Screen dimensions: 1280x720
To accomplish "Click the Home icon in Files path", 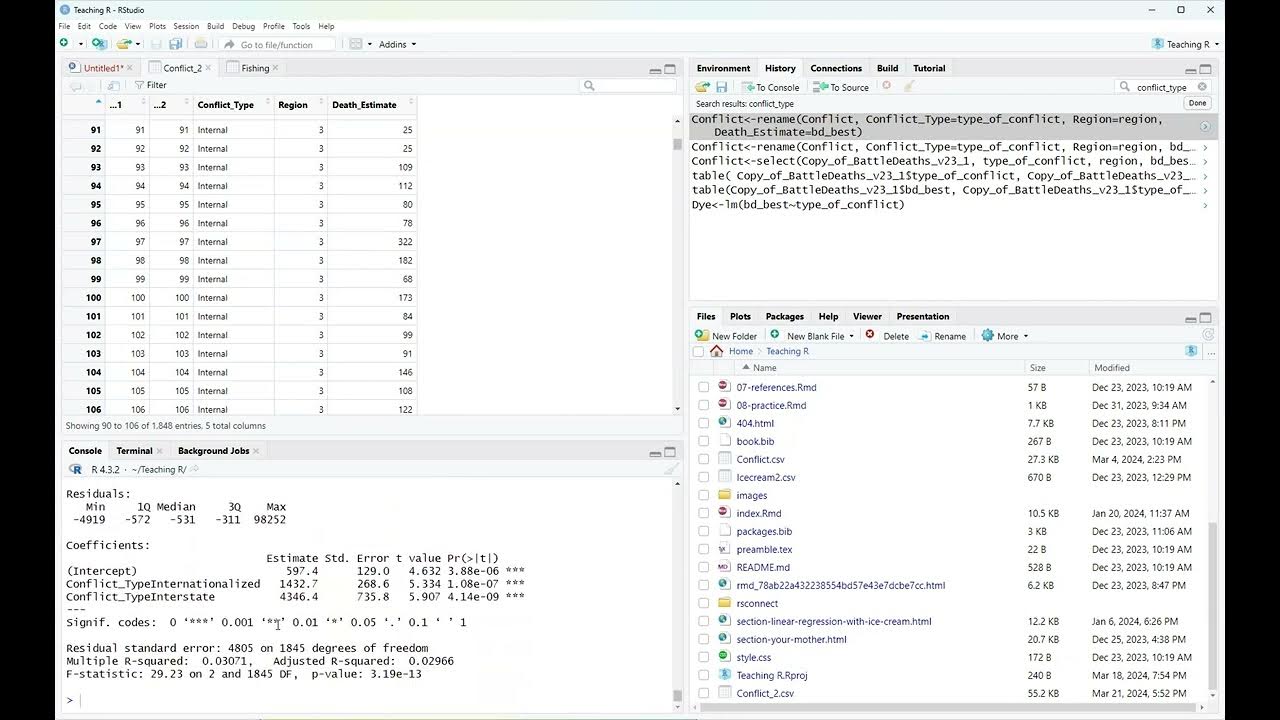I will coord(716,351).
